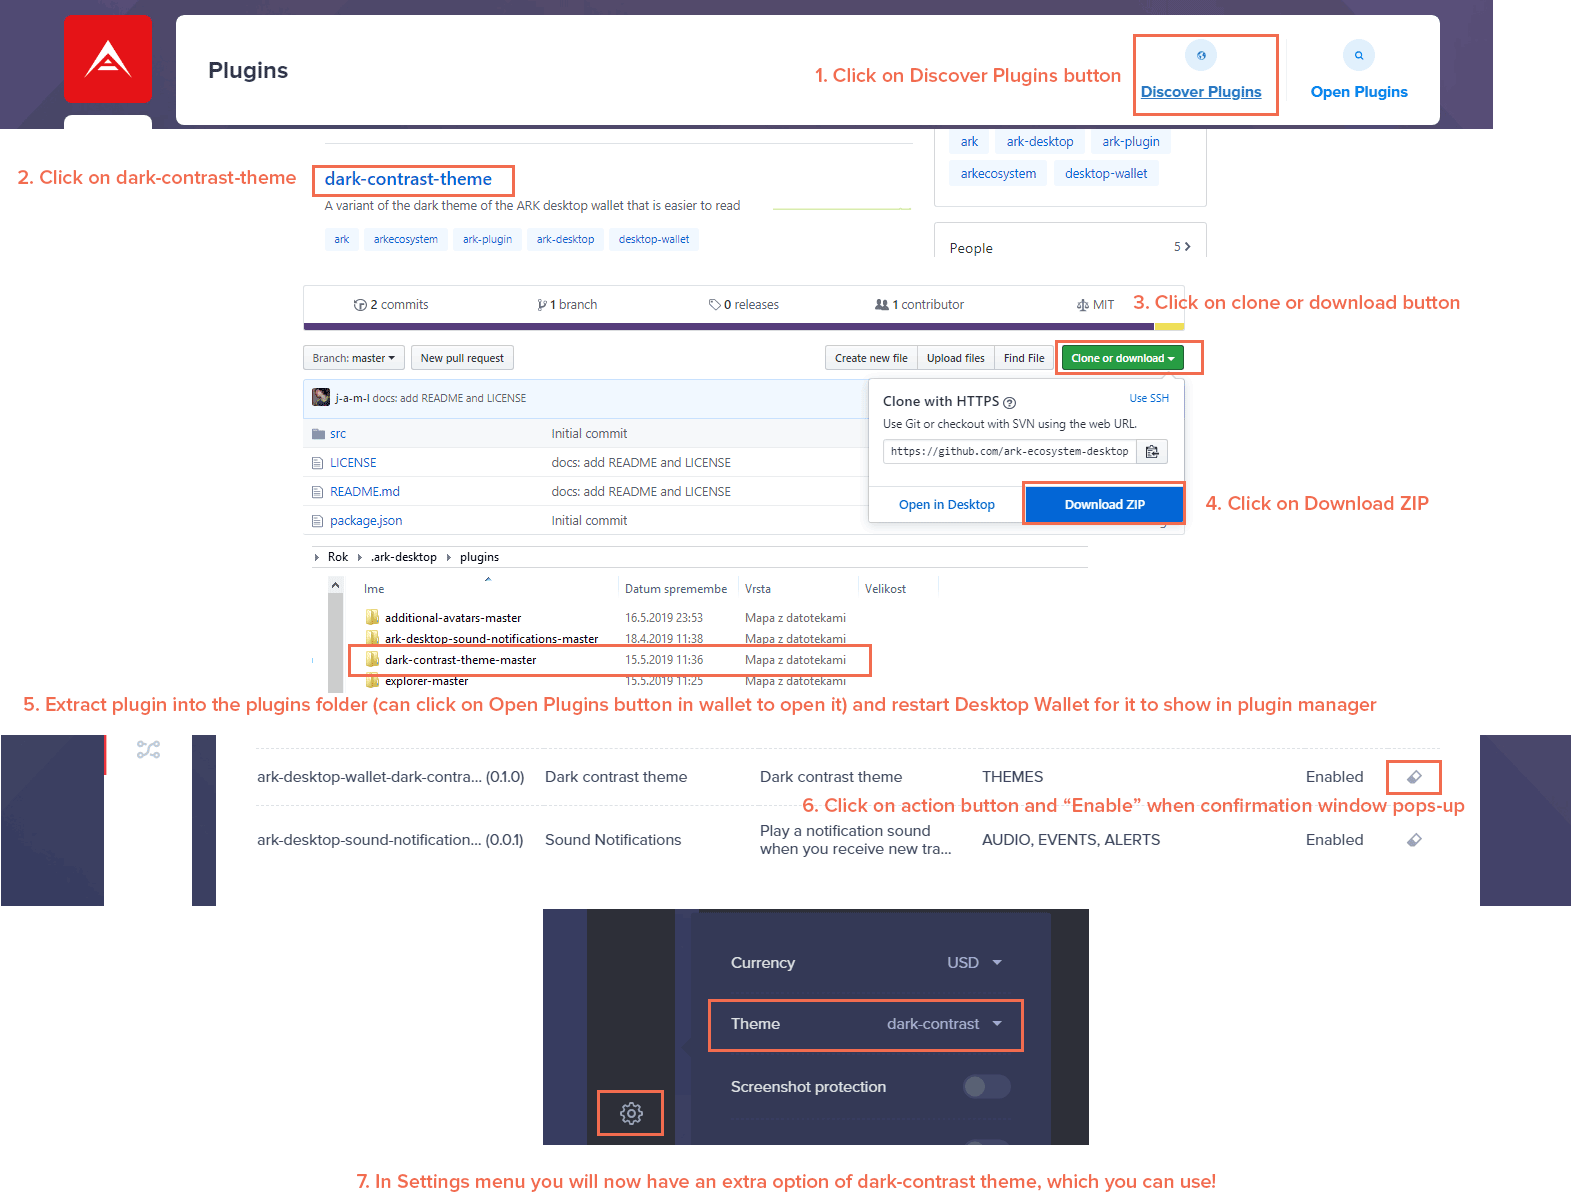Click the New pull request button

pos(462,358)
